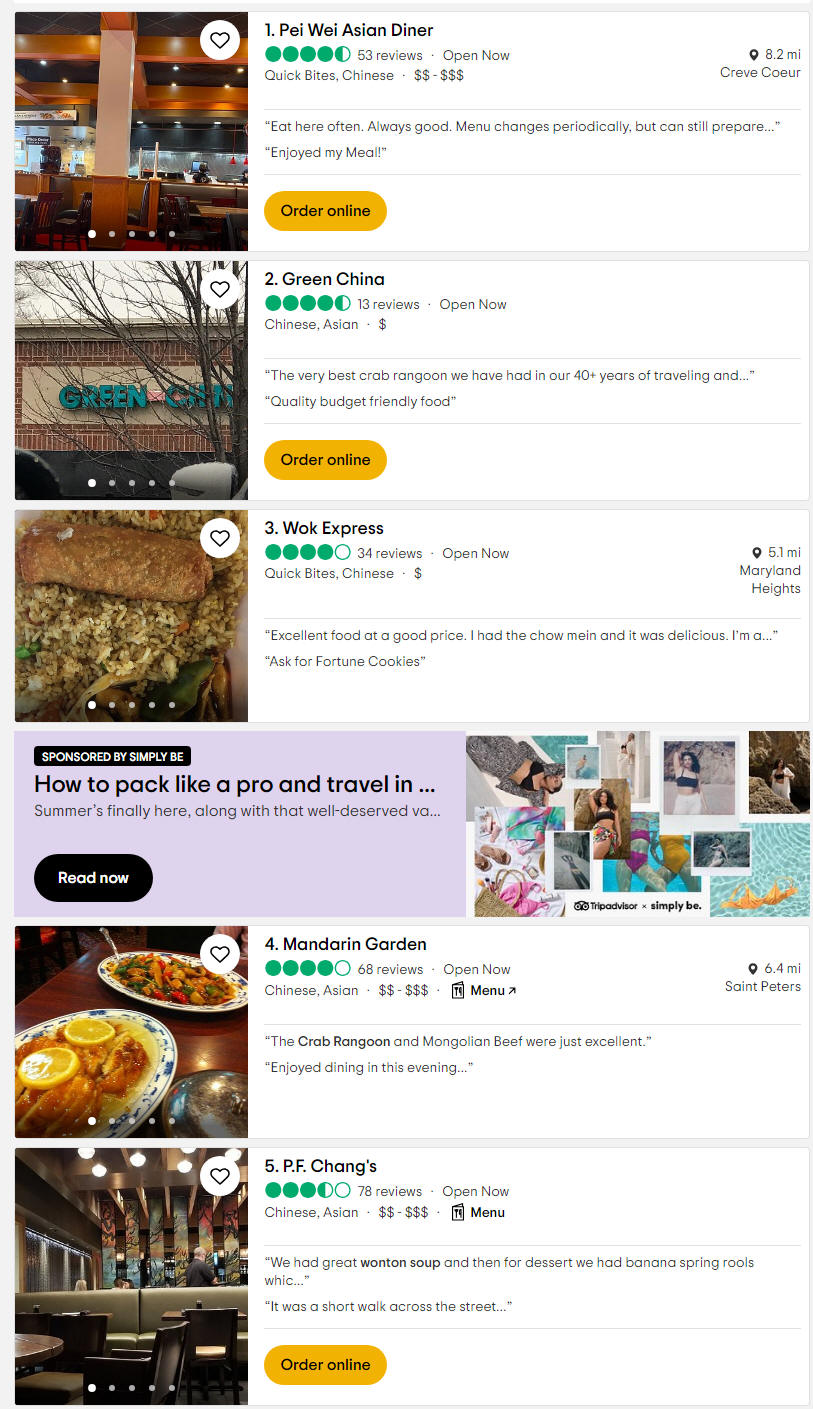The width and height of the screenshot is (813, 1409).
Task: Order online from P.F. Chang's
Action: click(325, 1365)
